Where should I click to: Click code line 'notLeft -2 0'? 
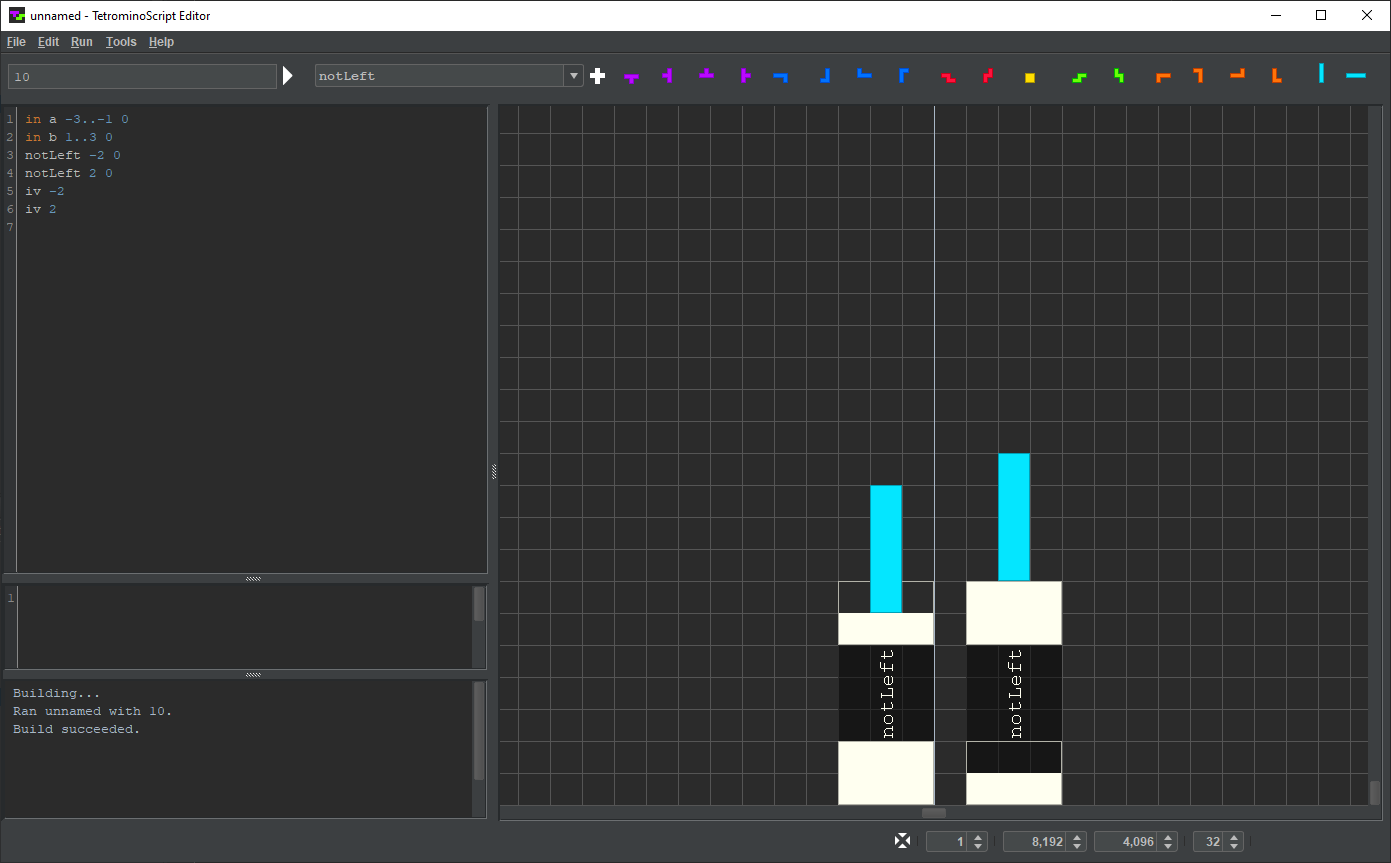click(73, 155)
